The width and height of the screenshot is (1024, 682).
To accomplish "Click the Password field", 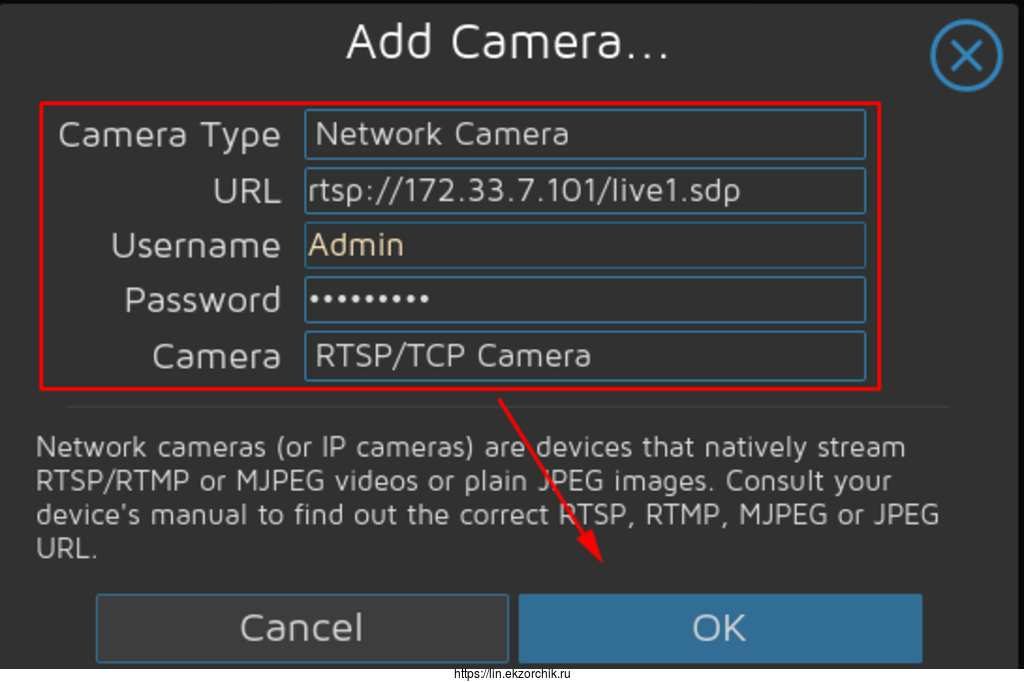I will pos(584,299).
